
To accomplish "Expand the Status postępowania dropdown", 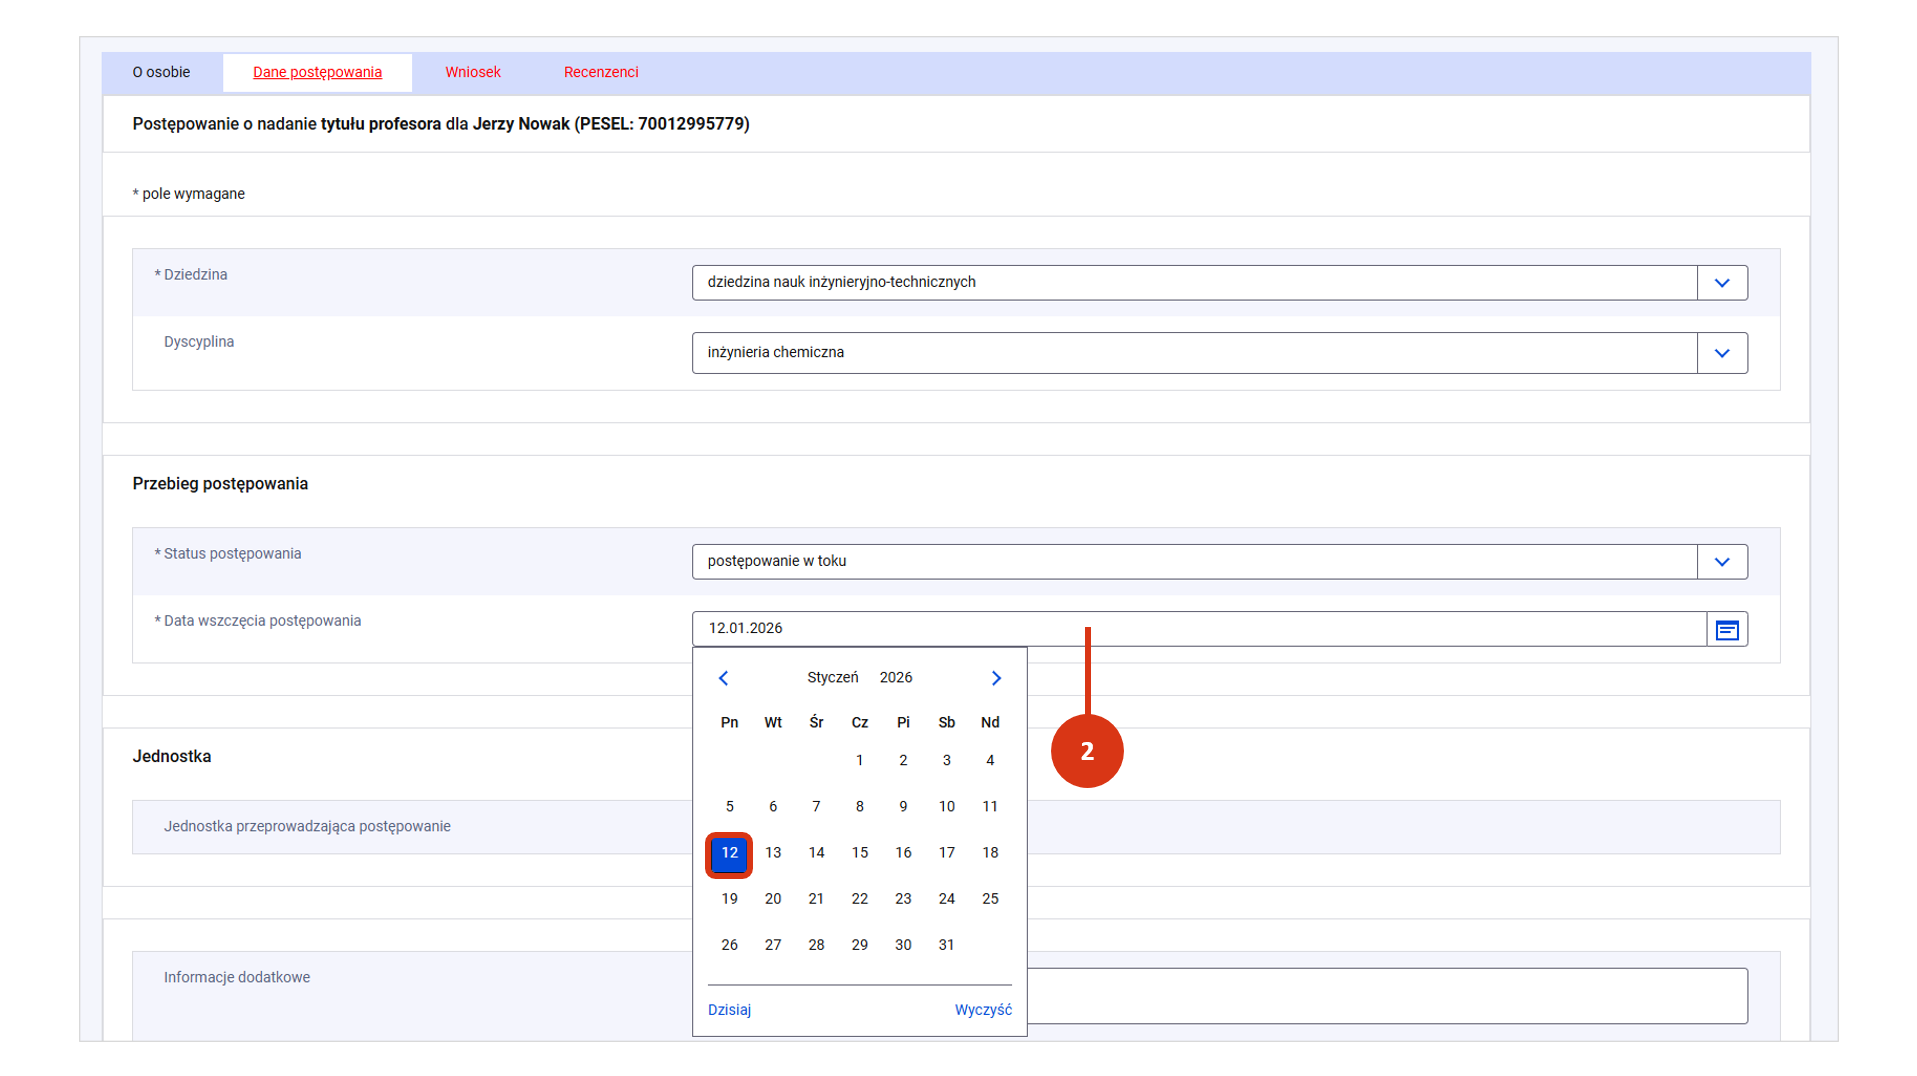I will pyautogui.click(x=1721, y=562).
